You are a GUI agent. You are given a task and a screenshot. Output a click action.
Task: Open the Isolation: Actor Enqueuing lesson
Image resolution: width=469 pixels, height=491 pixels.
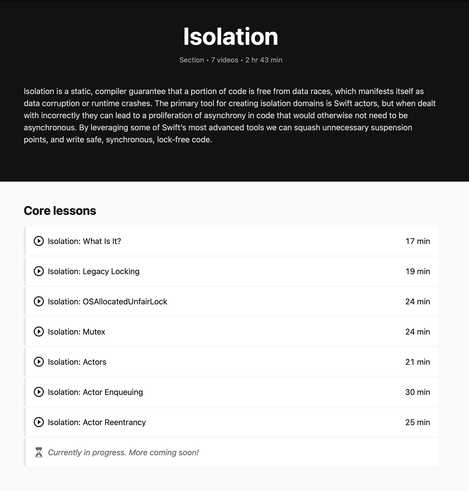tap(231, 392)
